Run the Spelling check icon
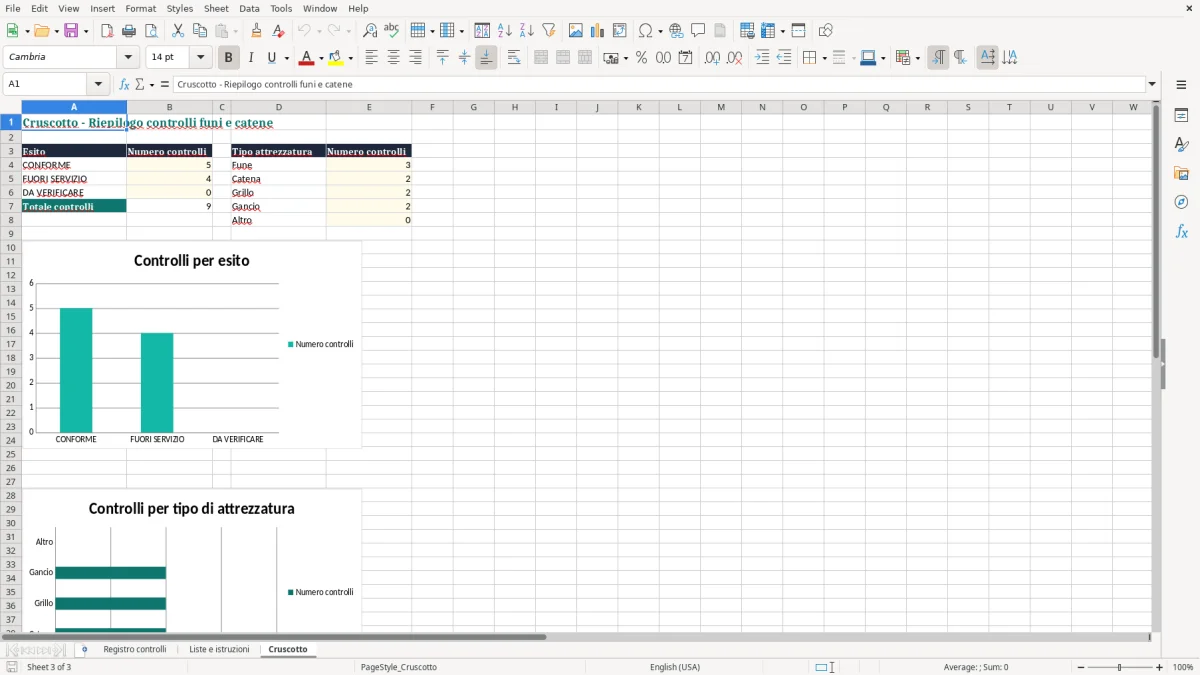 (x=392, y=31)
